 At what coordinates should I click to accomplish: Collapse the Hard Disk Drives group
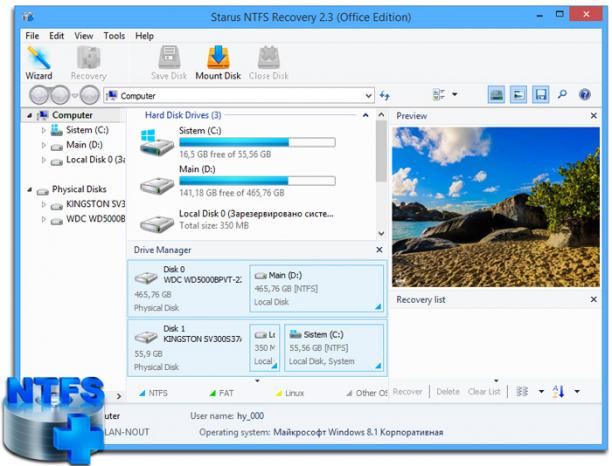coord(366,115)
